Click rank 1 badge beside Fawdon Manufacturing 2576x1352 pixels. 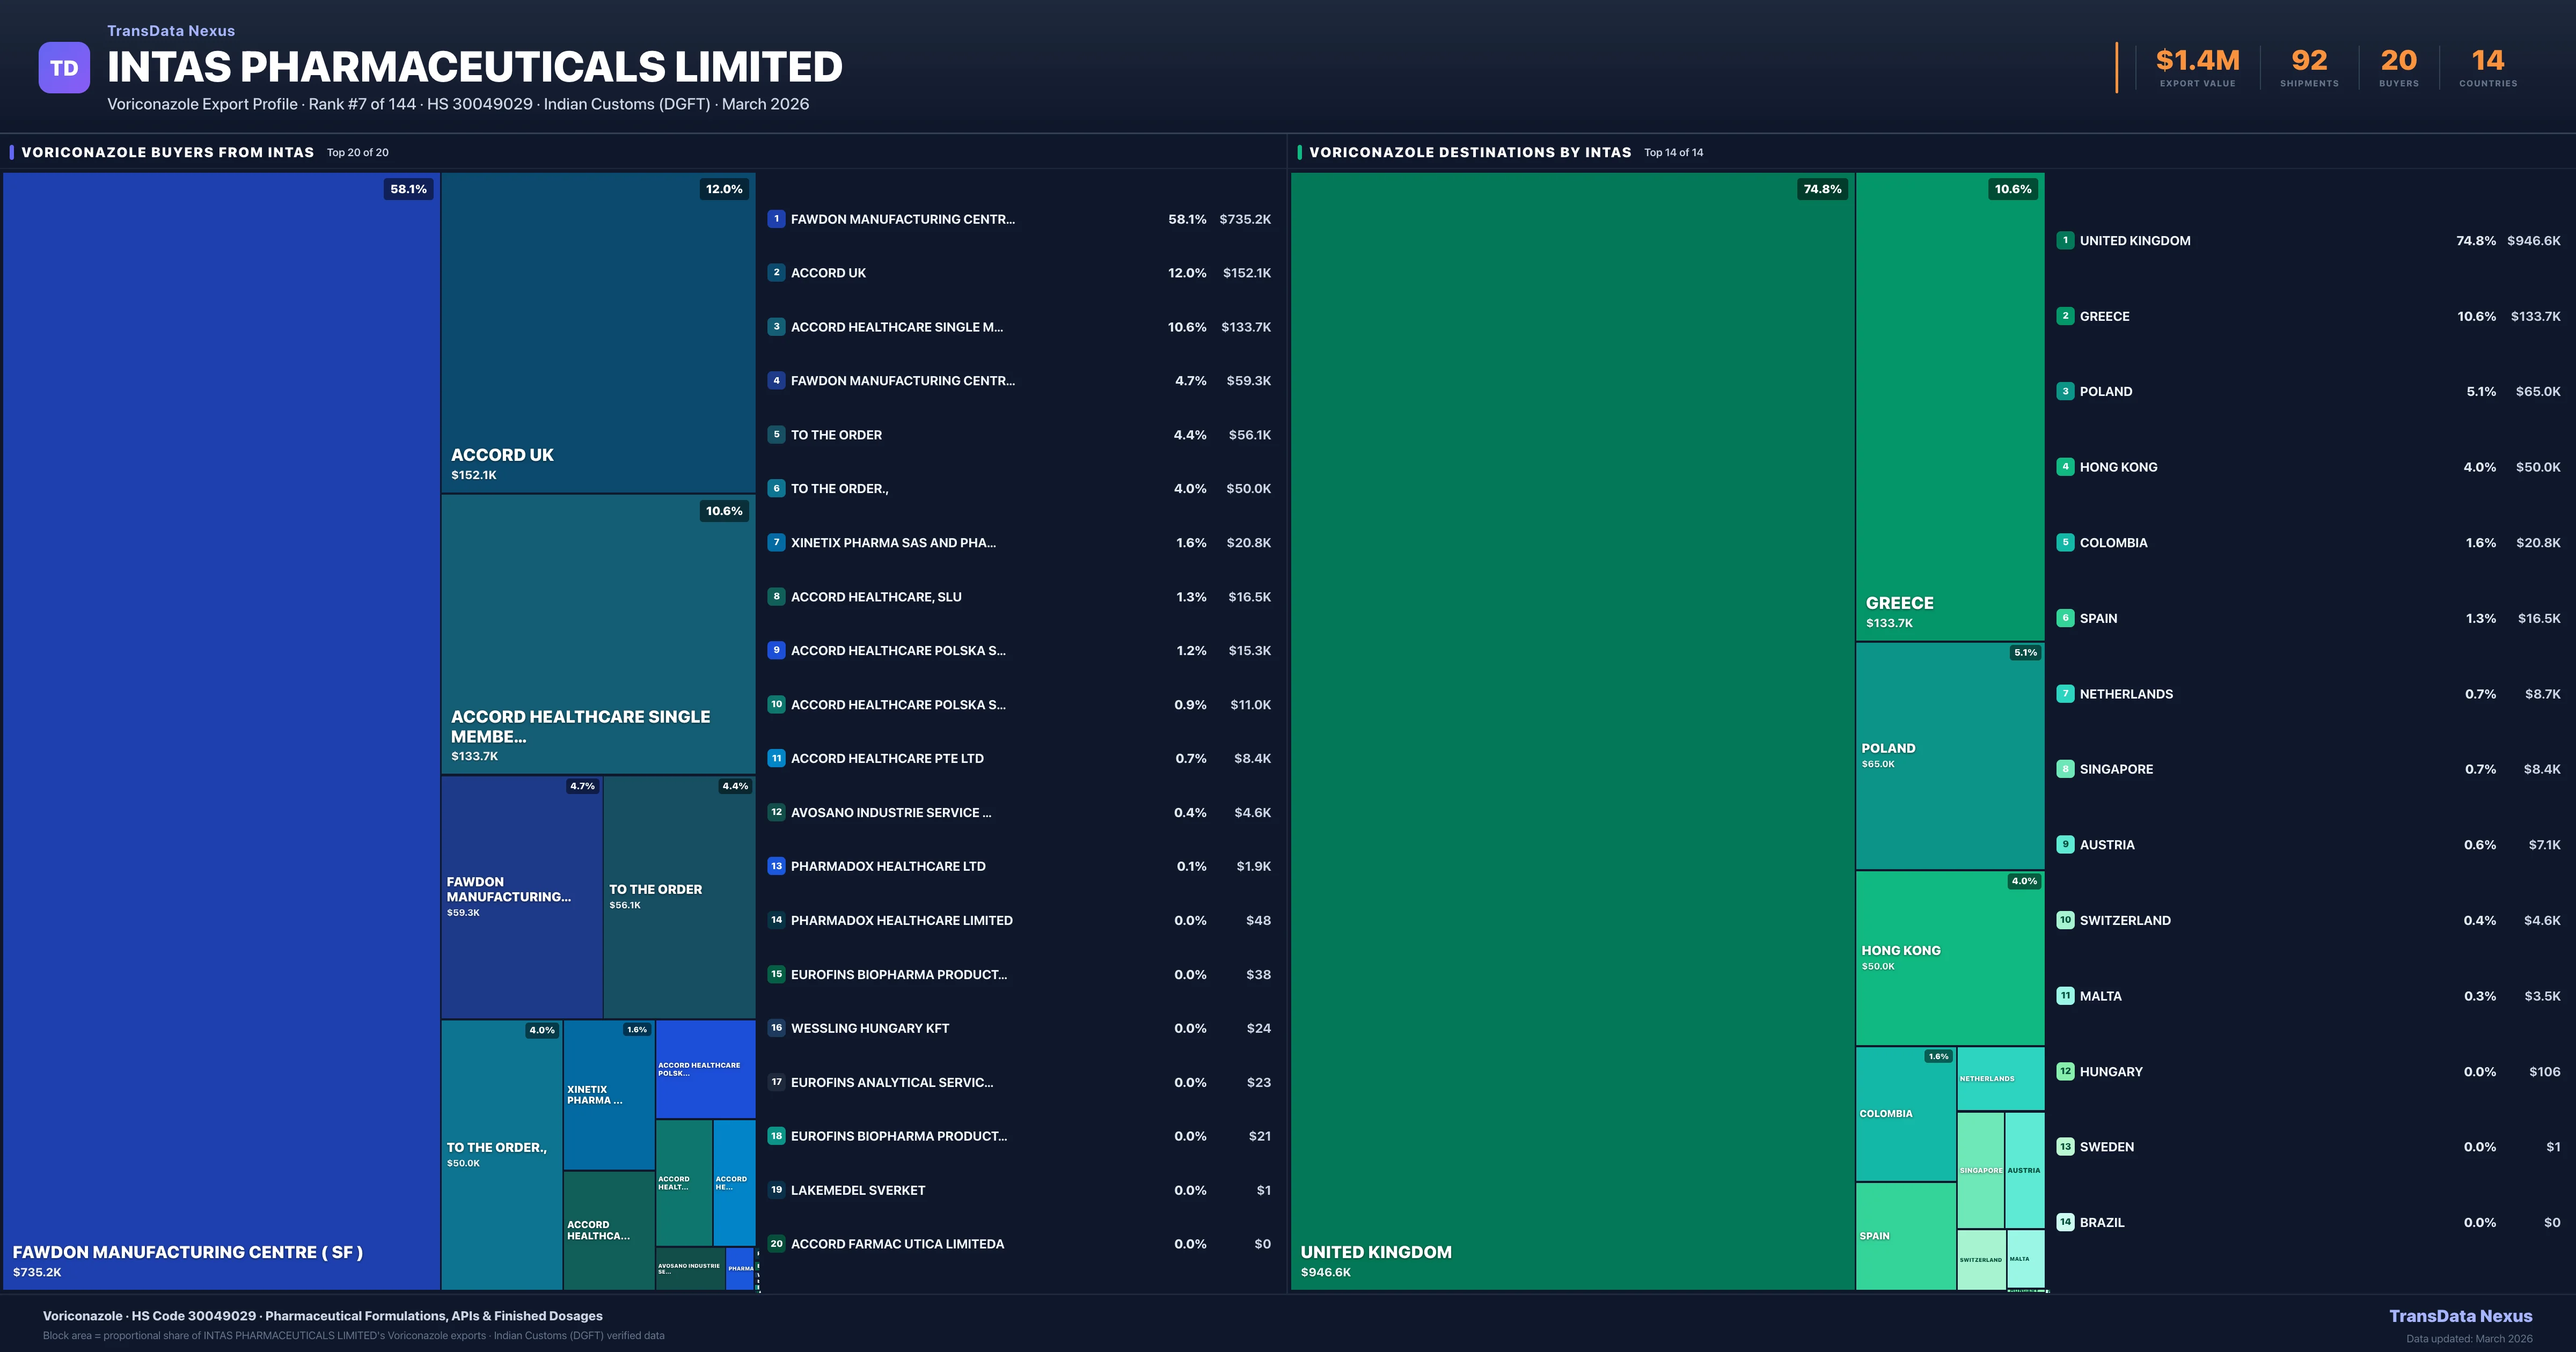(776, 219)
